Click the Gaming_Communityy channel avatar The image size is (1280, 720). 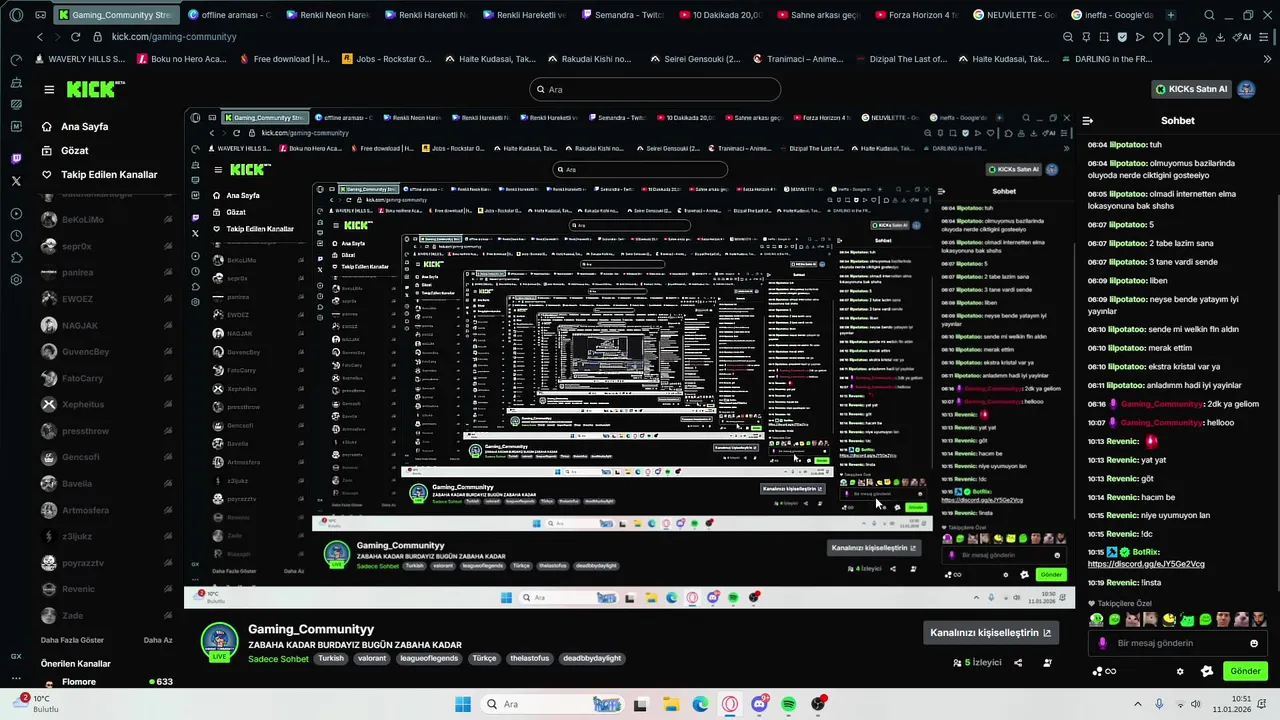tap(219, 642)
